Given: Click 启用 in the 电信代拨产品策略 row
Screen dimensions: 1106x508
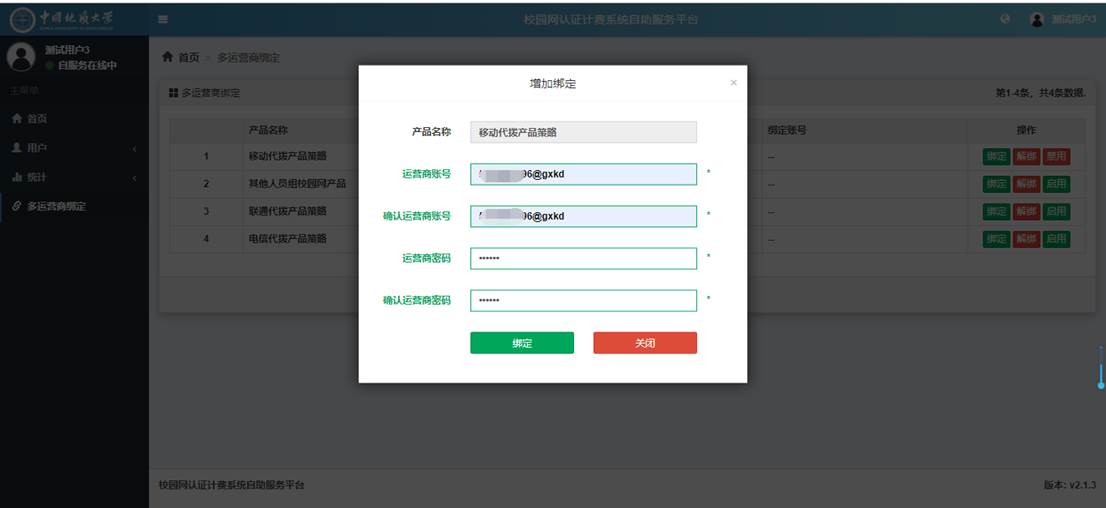Looking at the screenshot, I should pyautogui.click(x=1056, y=239).
